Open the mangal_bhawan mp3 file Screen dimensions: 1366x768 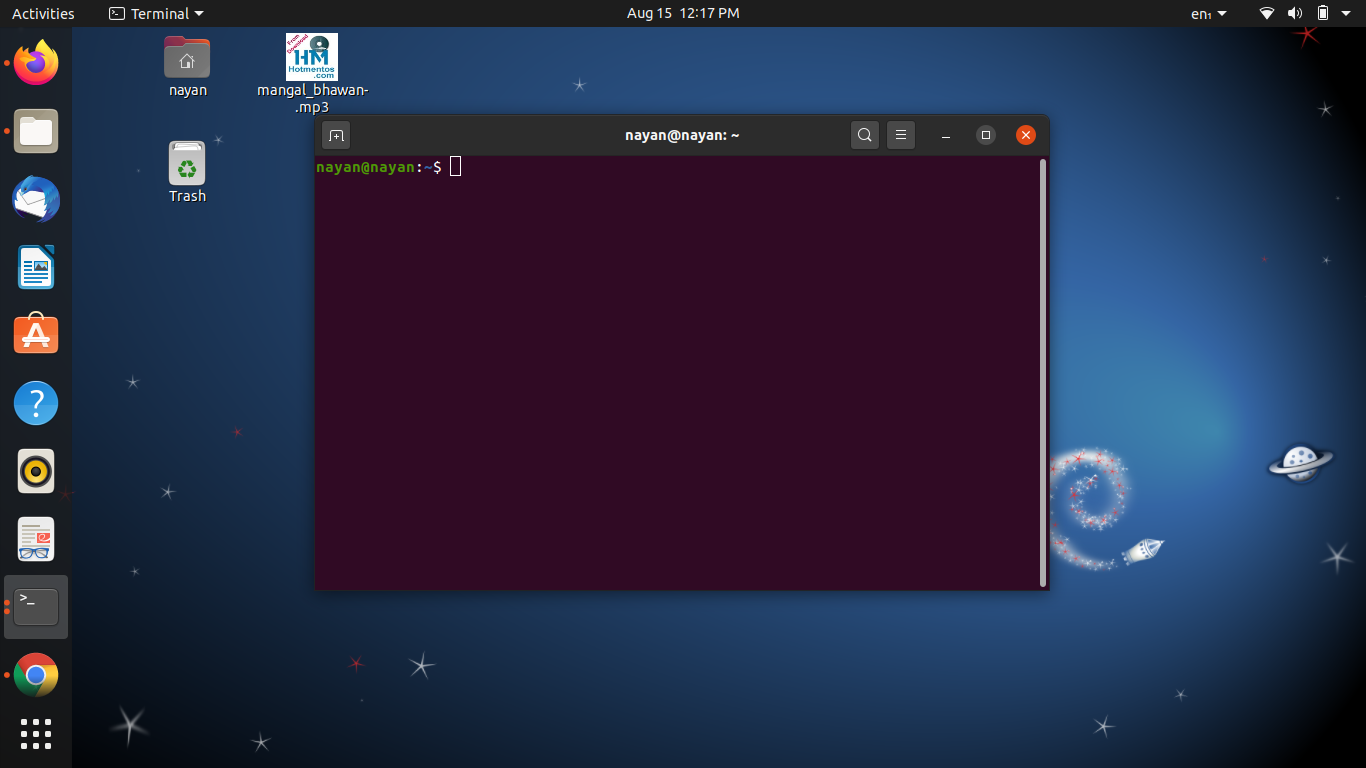pos(311,57)
